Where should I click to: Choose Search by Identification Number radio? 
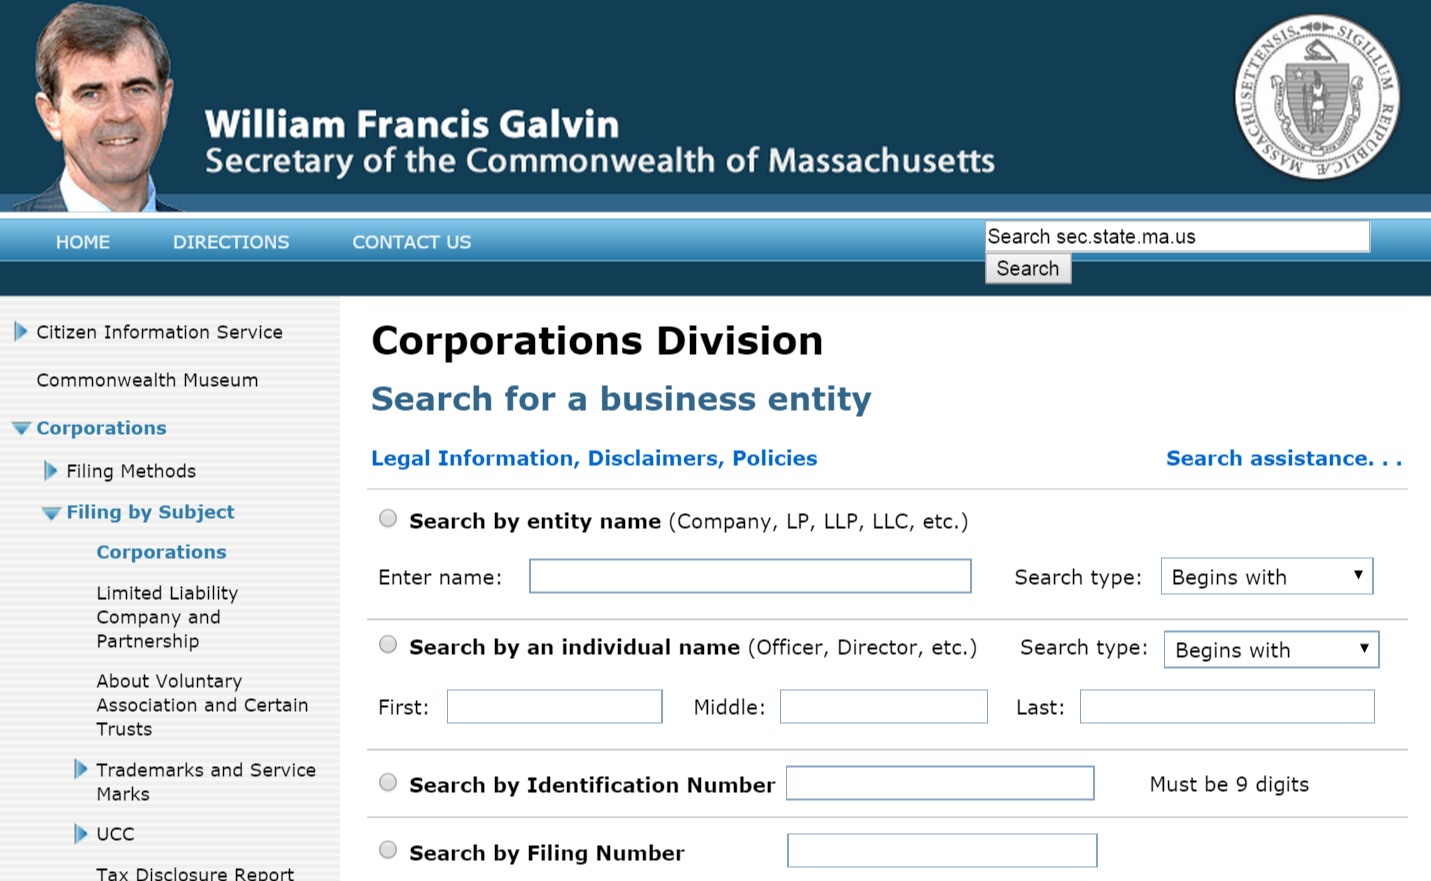pos(388,783)
